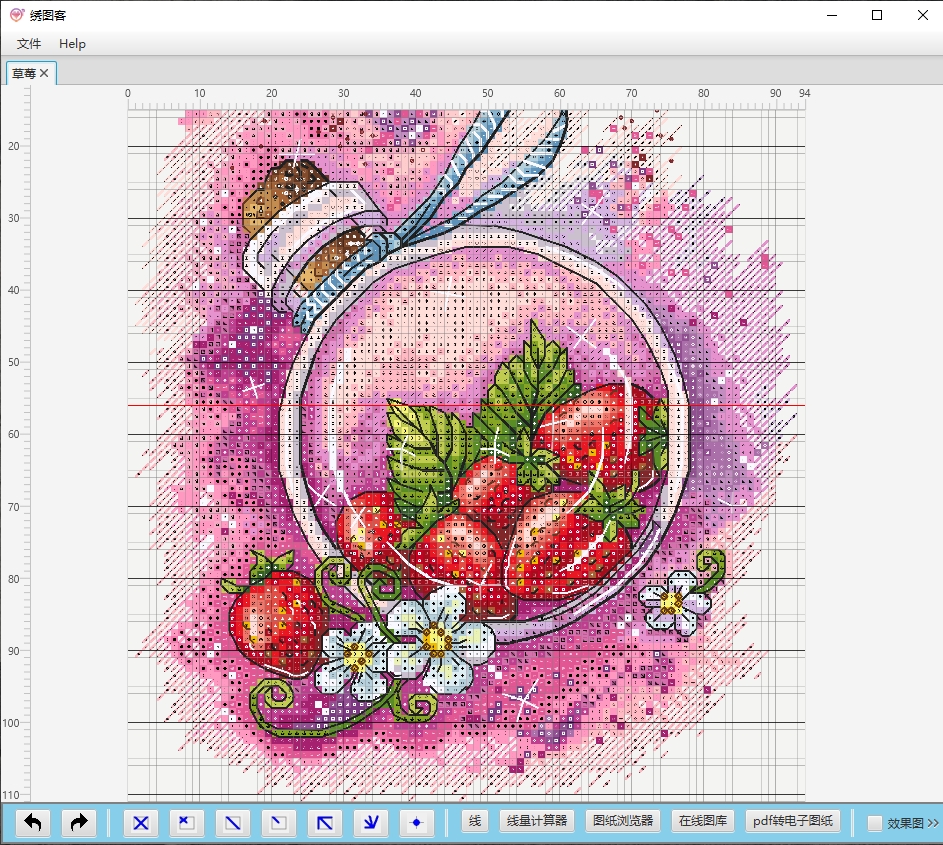Select the small quarter cross stitch tool
This screenshot has width=943, height=845.
click(186, 823)
